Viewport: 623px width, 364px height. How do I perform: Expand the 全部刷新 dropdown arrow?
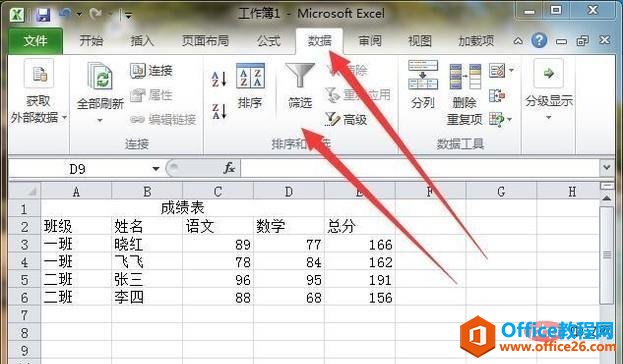pyautogui.click(x=100, y=120)
